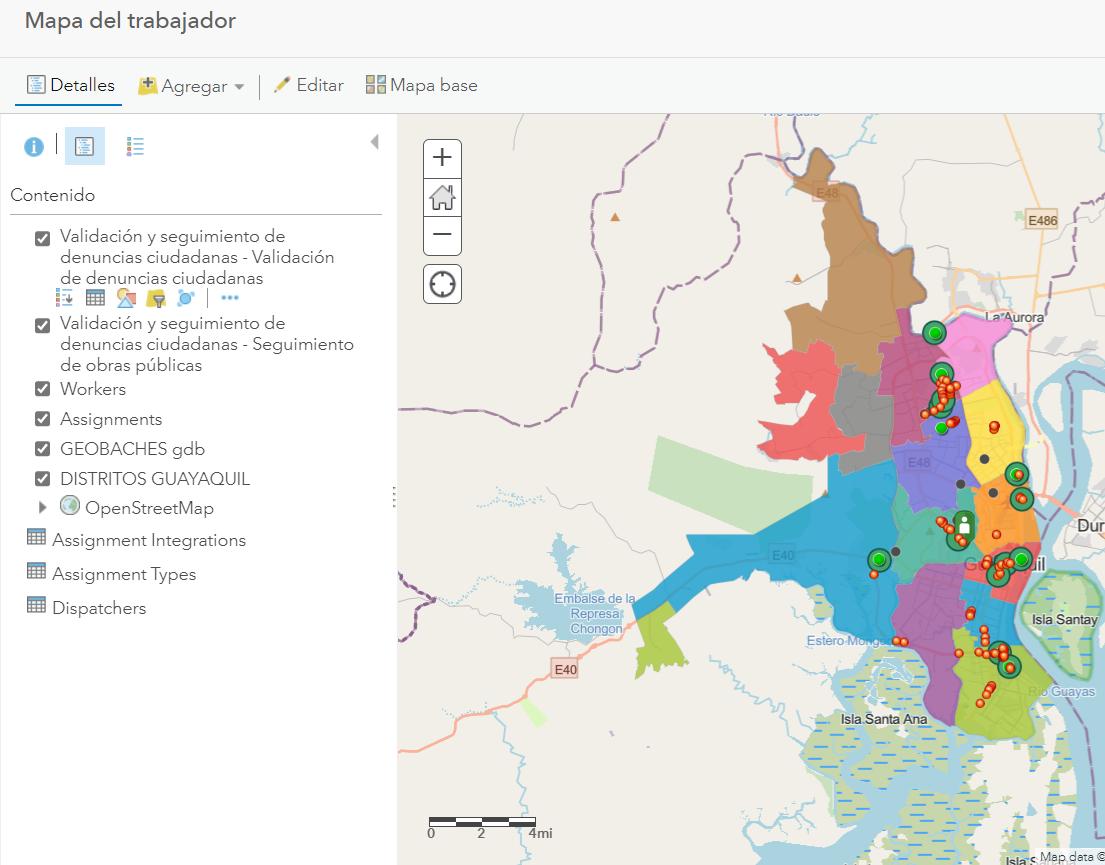
Task: Open the change style icon under first layer
Action: point(126,298)
